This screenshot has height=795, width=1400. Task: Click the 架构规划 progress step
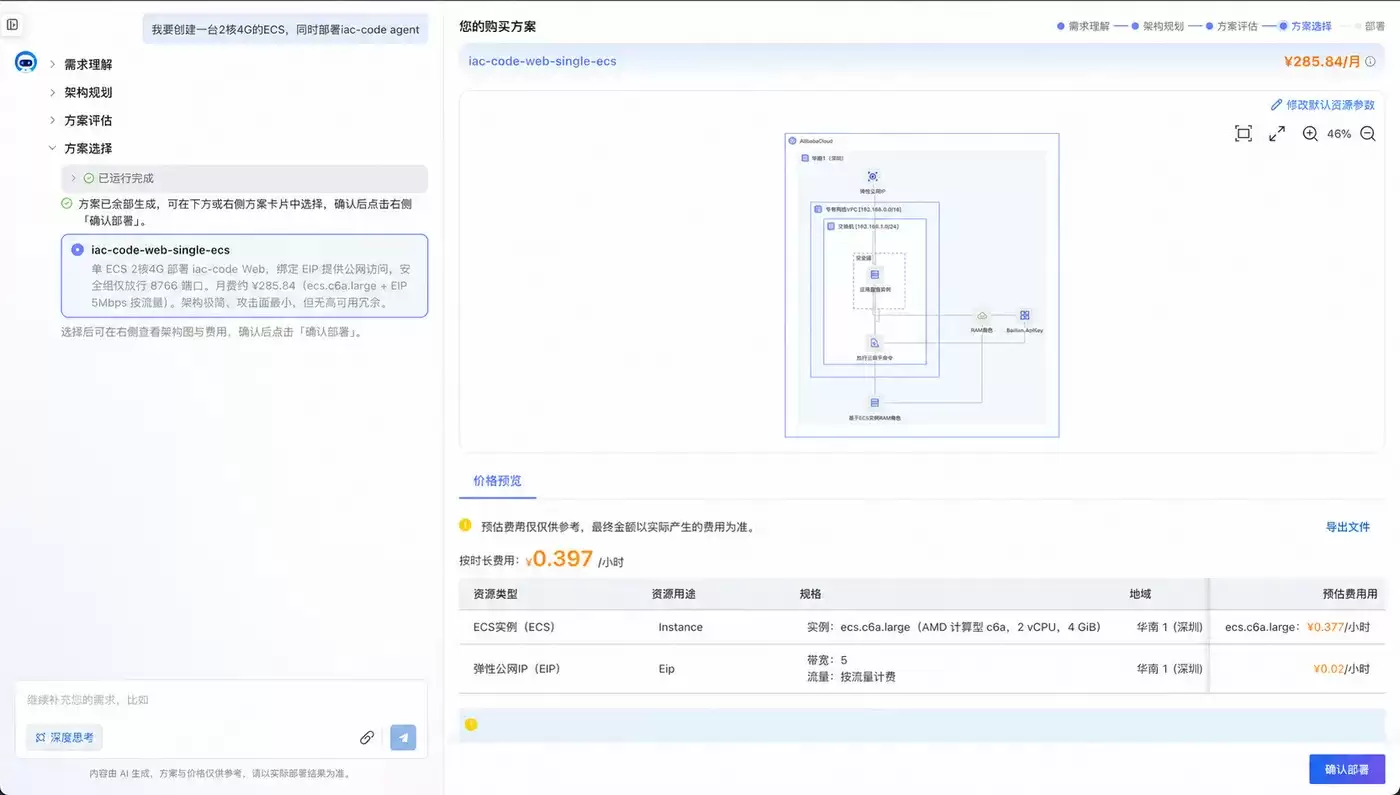click(x=1158, y=26)
